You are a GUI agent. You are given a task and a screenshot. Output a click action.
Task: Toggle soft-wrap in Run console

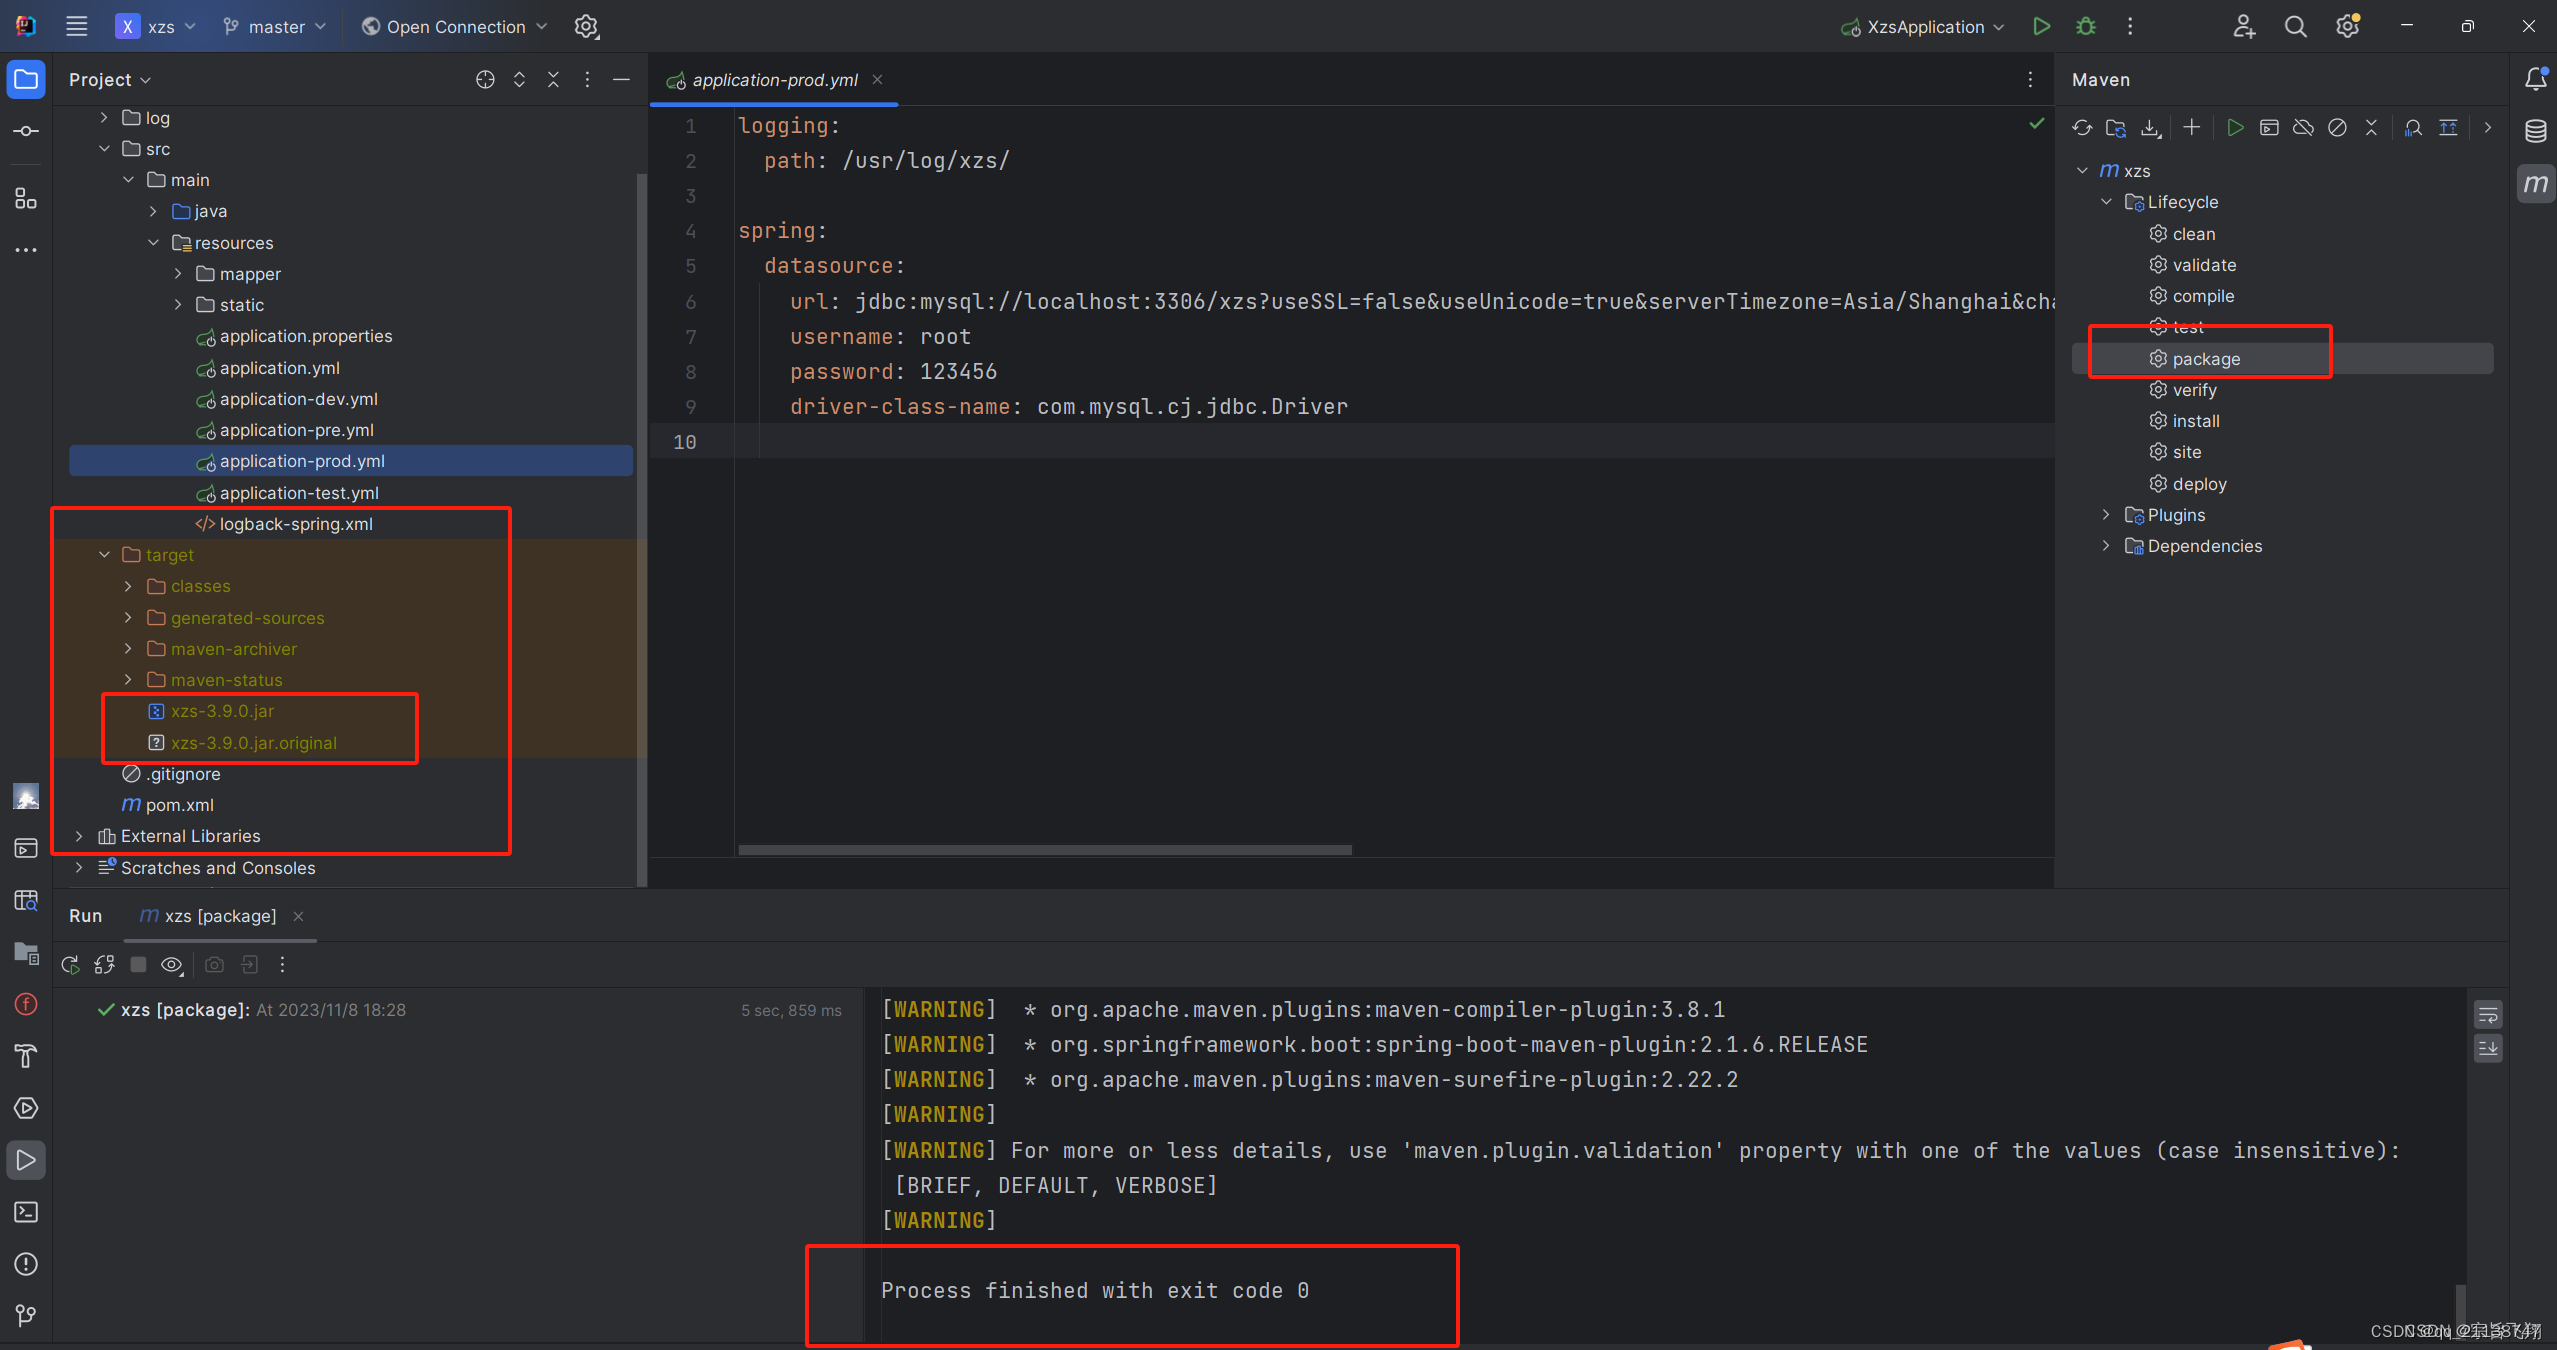coord(2488,1016)
